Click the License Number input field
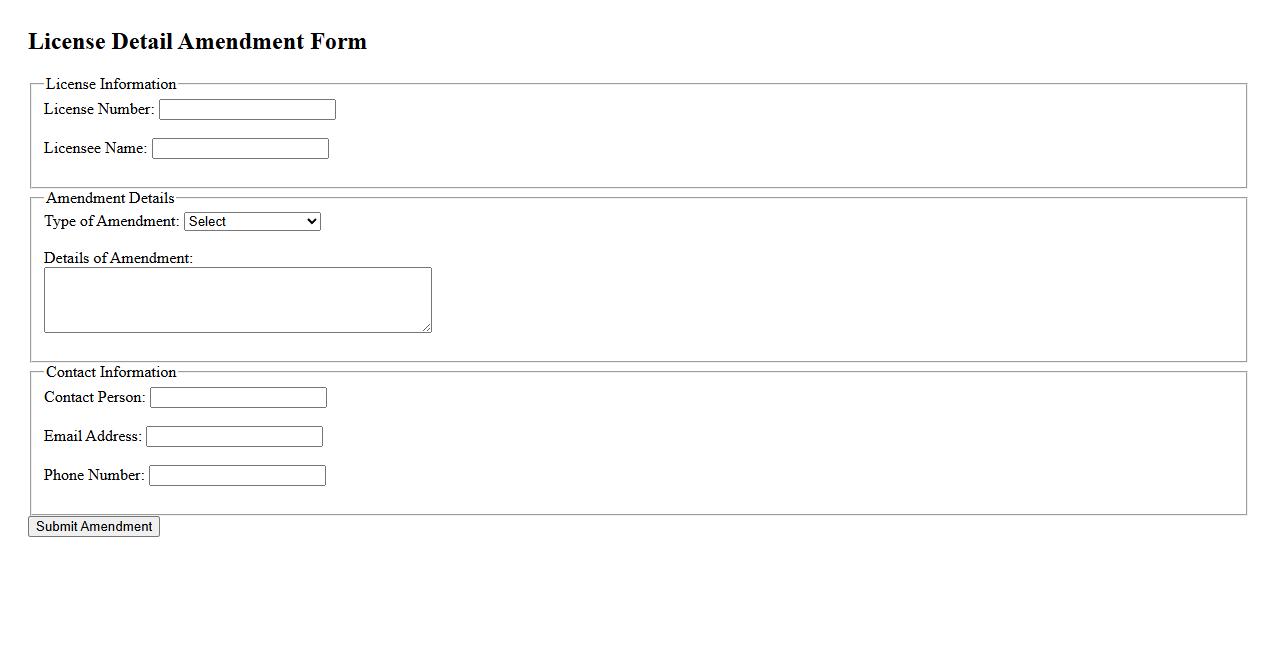 [x=247, y=110]
